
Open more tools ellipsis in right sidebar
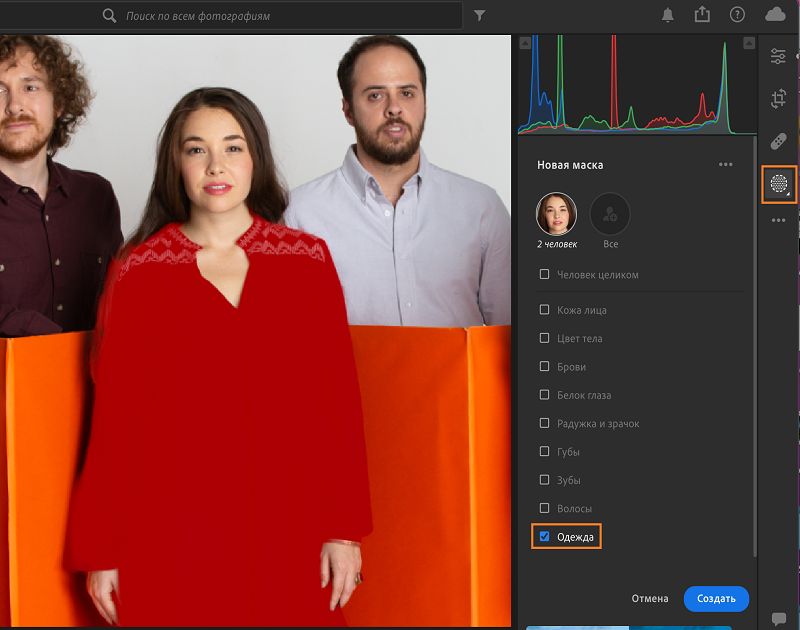point(779,220)
